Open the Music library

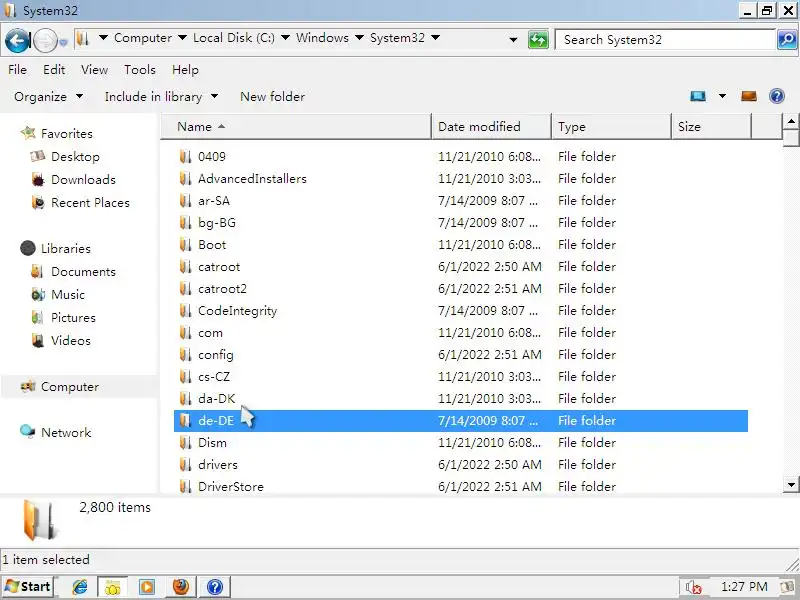tap(68, 294)
